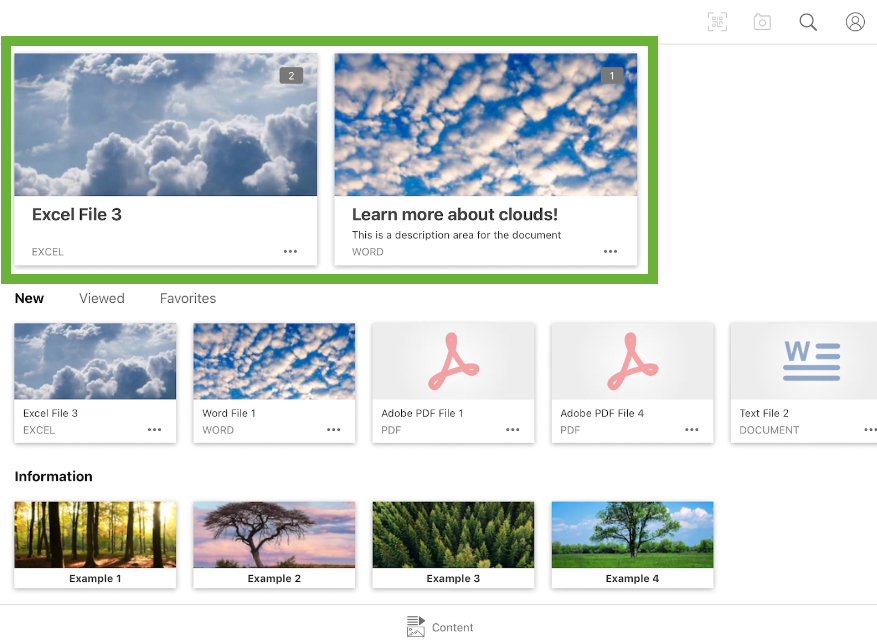Open the Word File 1 thumbnail
Screen dimensions: 877x643
pos(274,361)
